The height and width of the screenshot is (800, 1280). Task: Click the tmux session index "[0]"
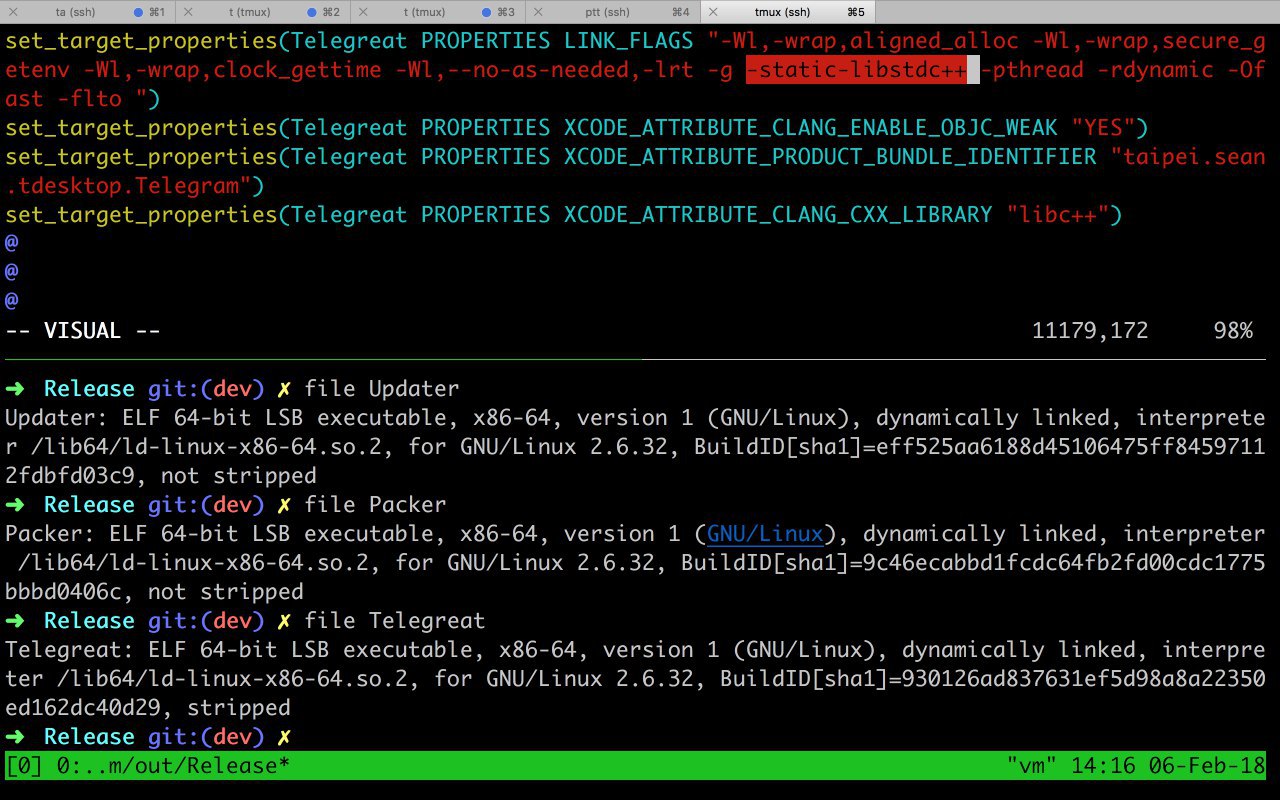point(24,766)
